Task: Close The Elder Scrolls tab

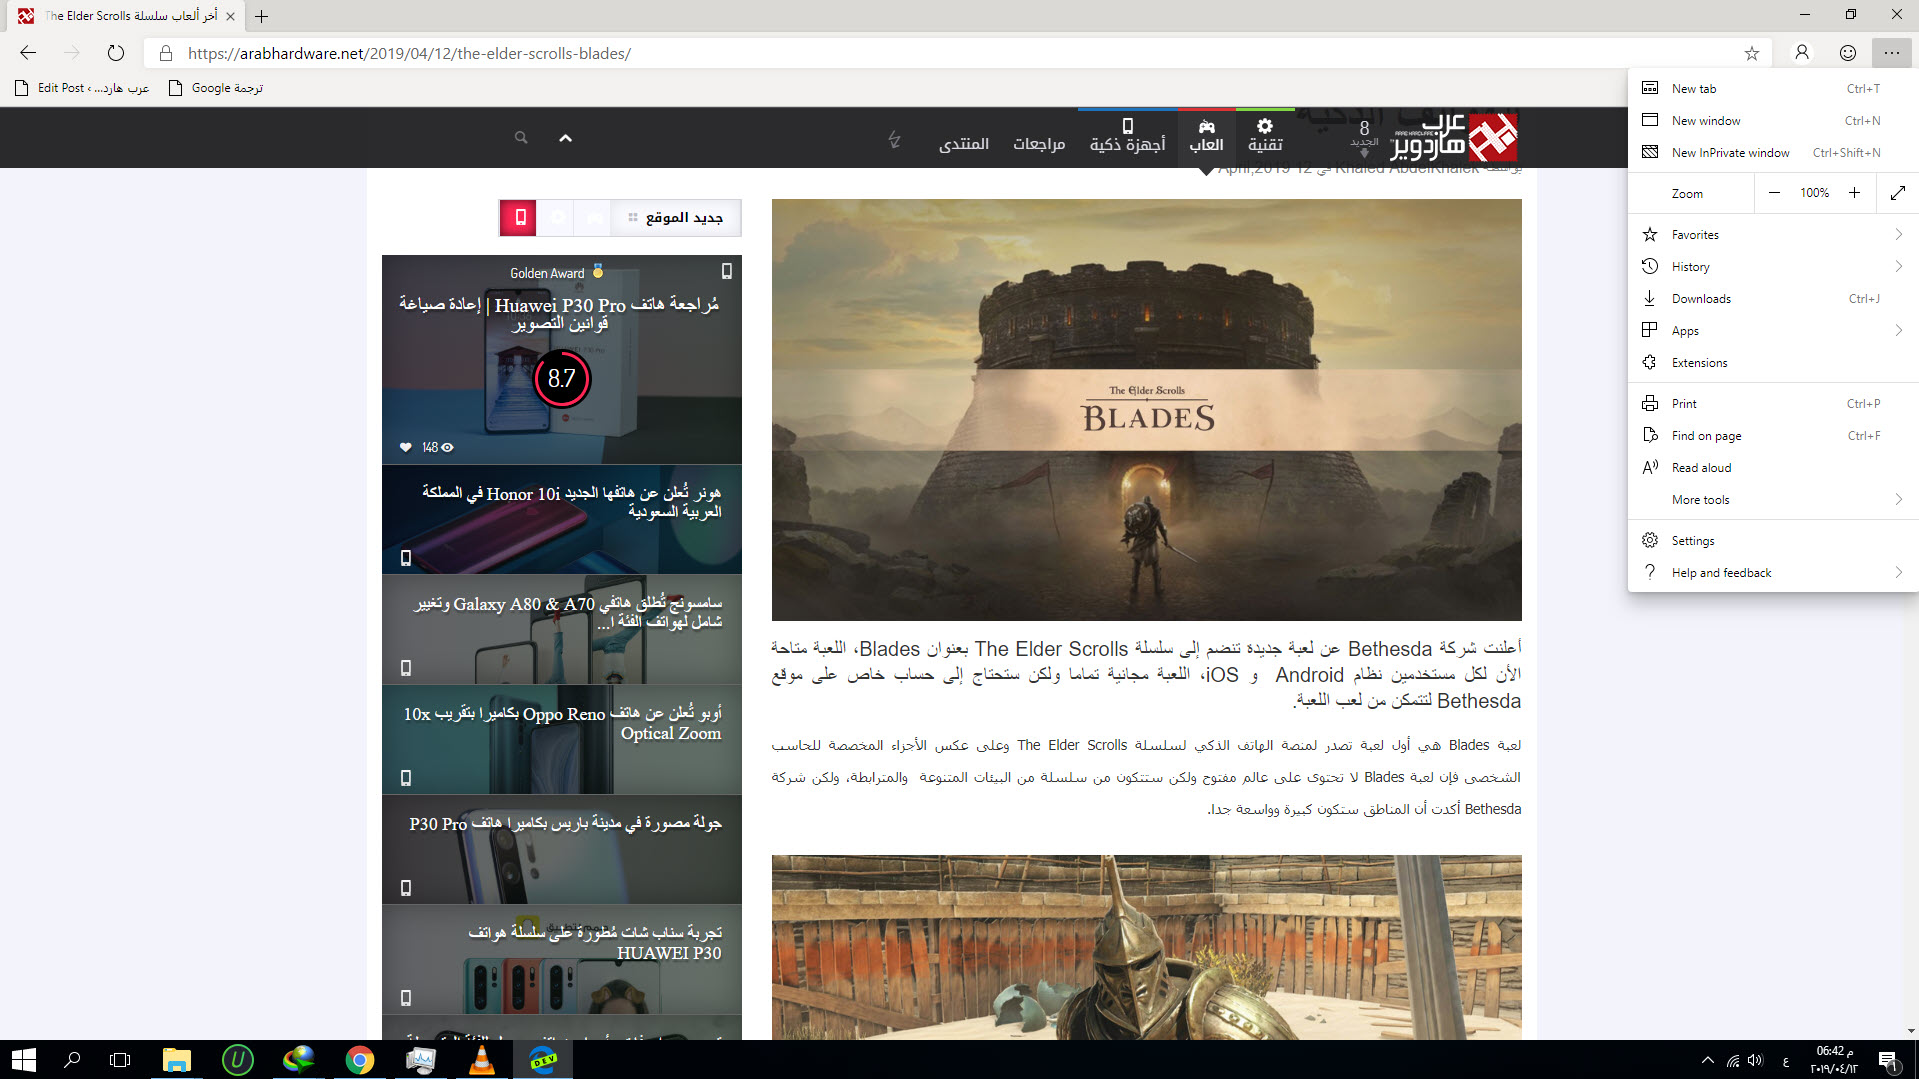Action: coord(230,16)
